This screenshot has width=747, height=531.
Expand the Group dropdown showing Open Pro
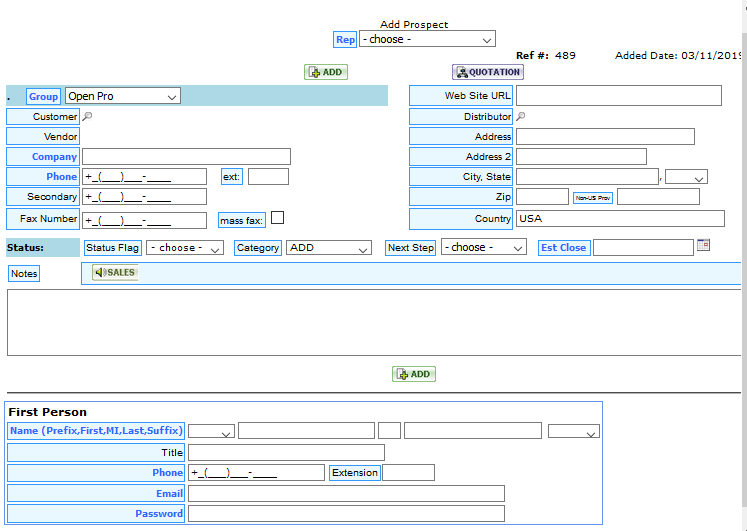tap(123, 96)
